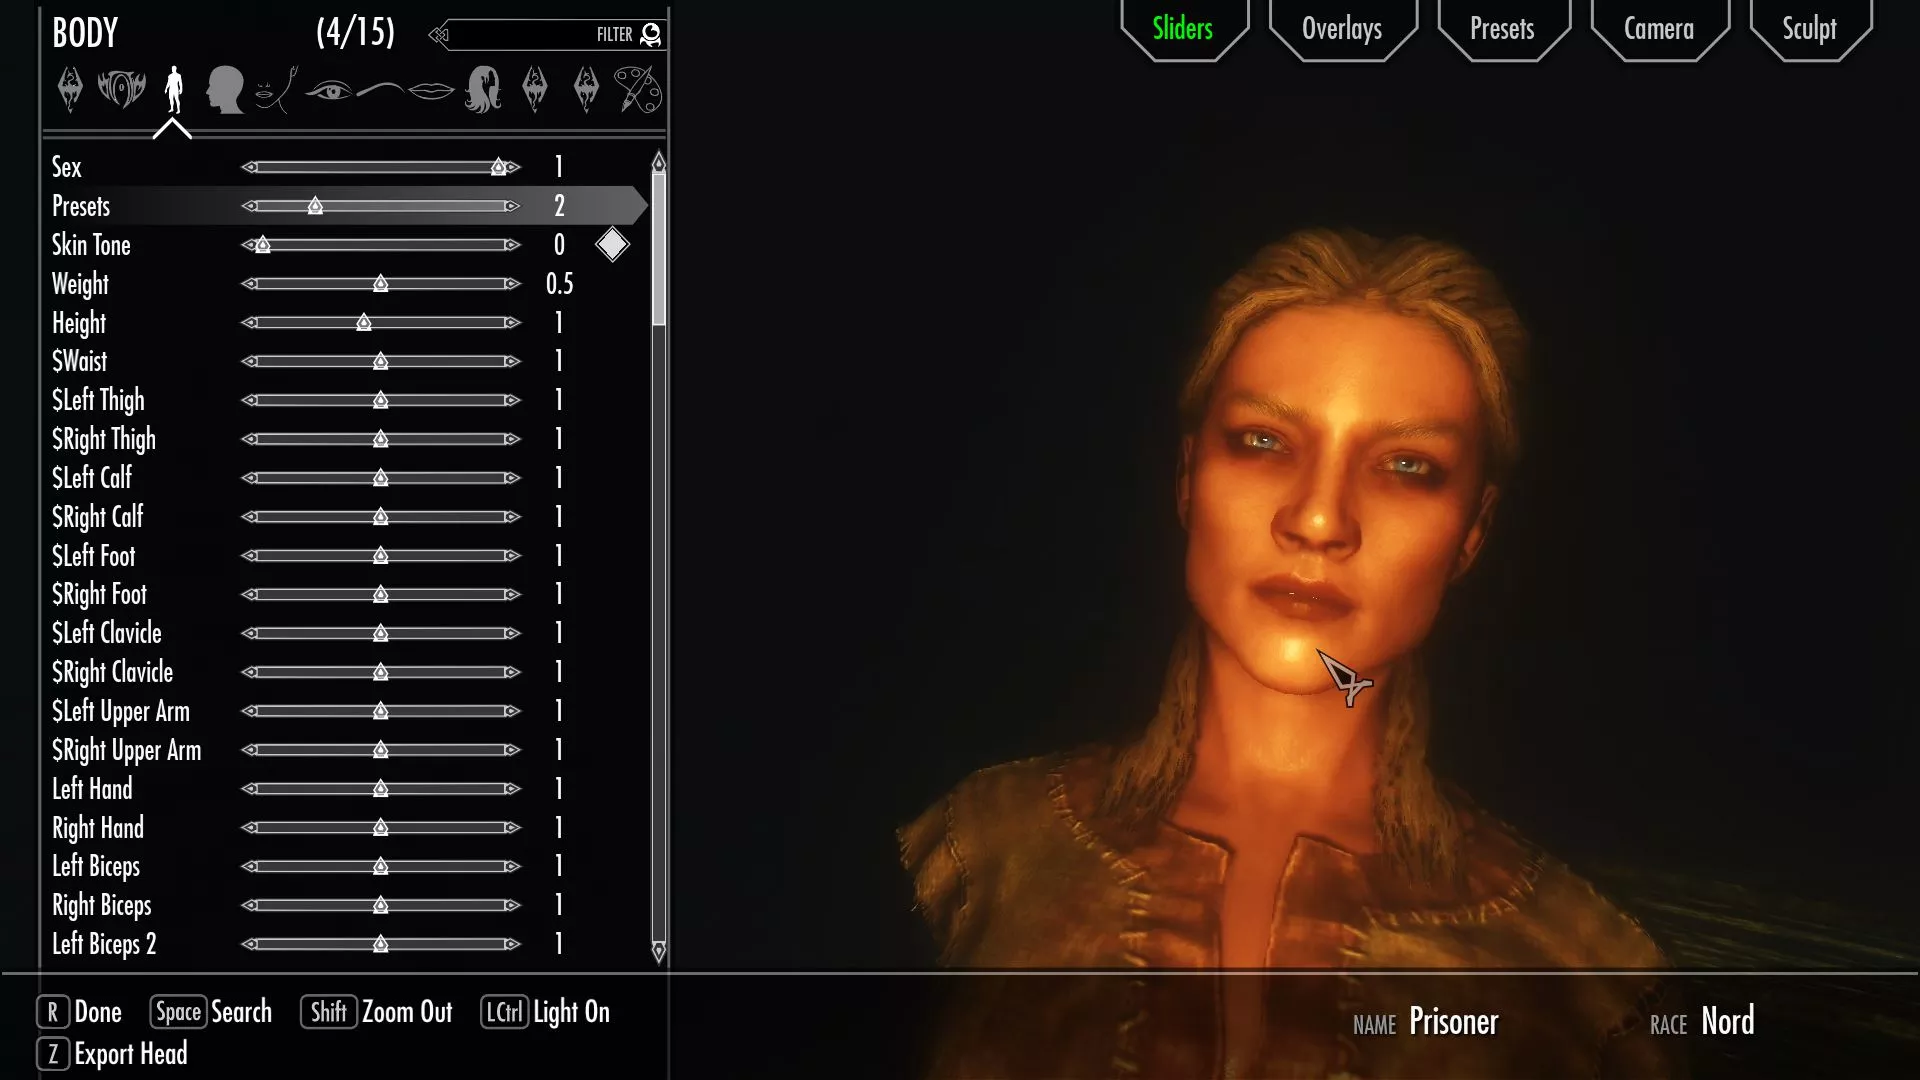The image size is (1920, 1080).
Task: Increase the $Left Thigh slider with right arrow
Action: (x=512, y=400)
